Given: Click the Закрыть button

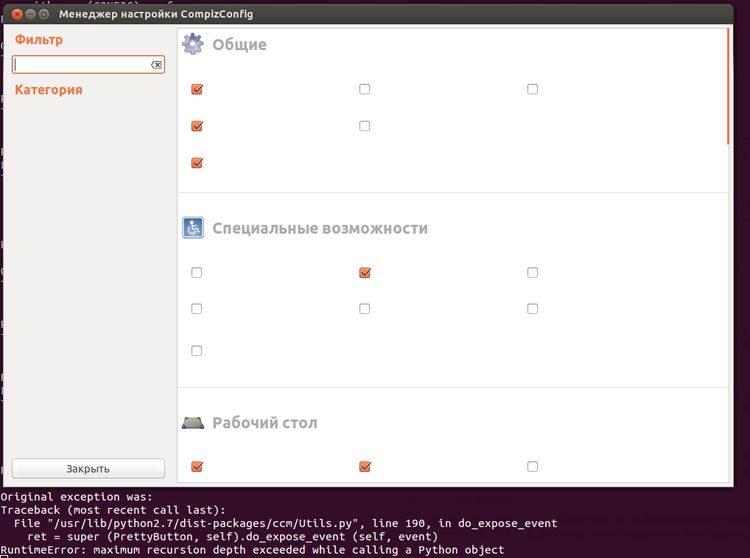Looking at the screenshot, I should tap(88, 469).
